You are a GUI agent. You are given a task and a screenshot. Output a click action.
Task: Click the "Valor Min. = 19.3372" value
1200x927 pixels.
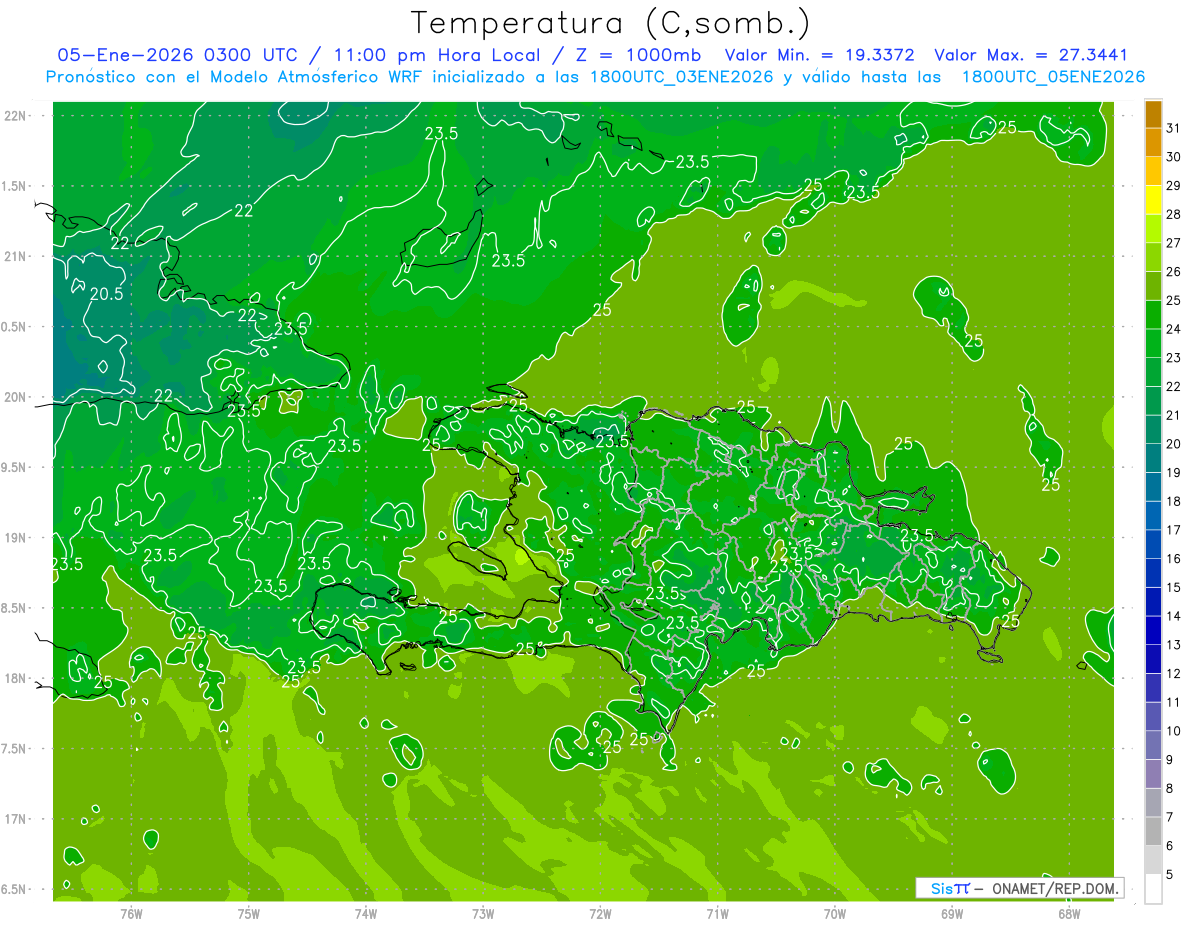pyautogui.click(x=820, y=55)
